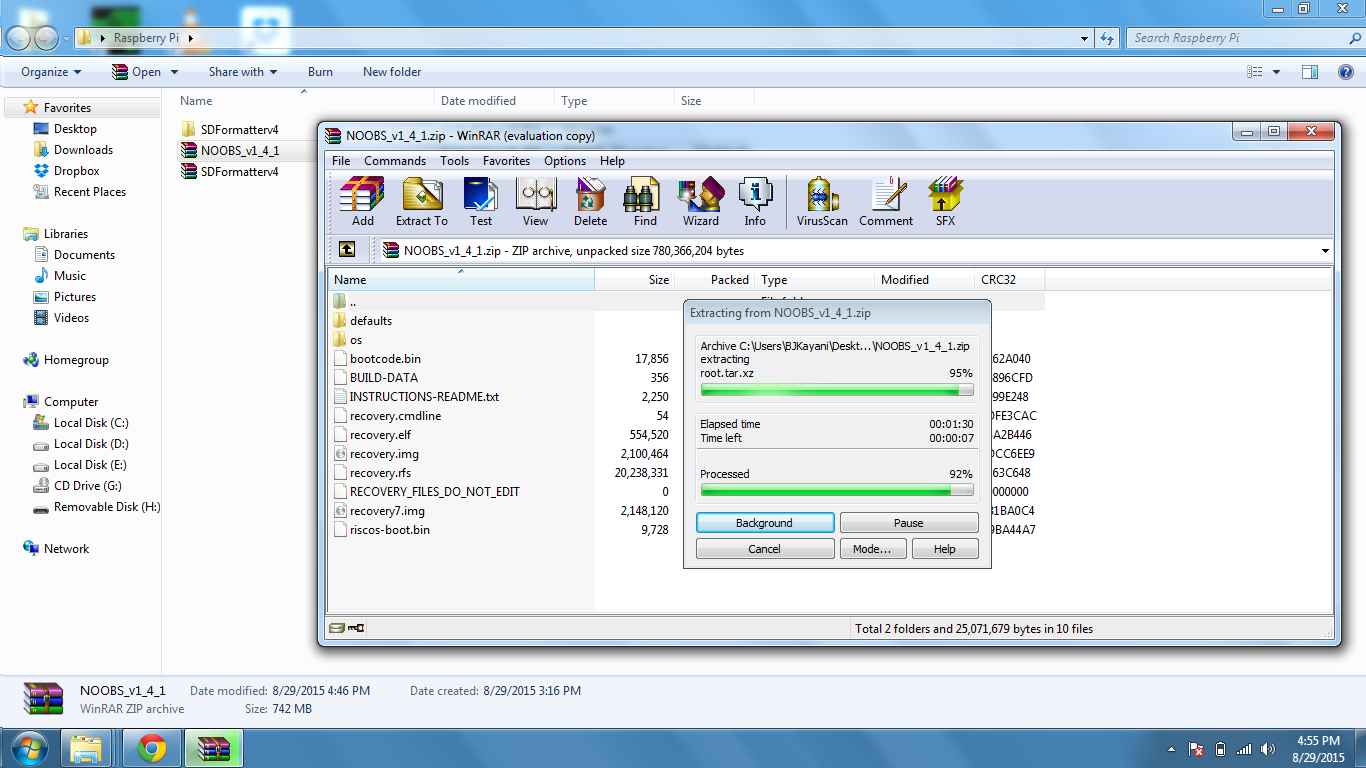
Task: Open the WinRAR File menu
Action: click(x=341, y=161)
